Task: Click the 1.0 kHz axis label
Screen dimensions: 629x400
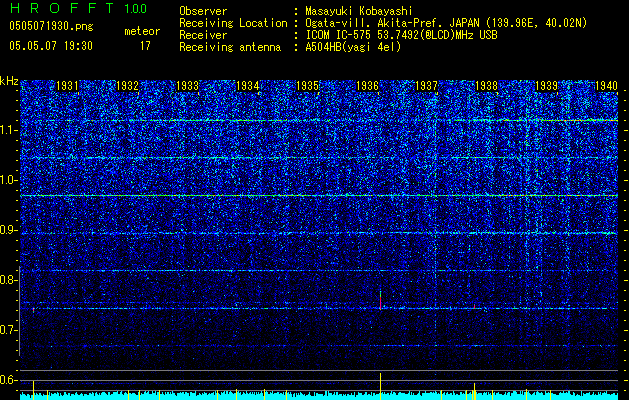Action: 8,180
